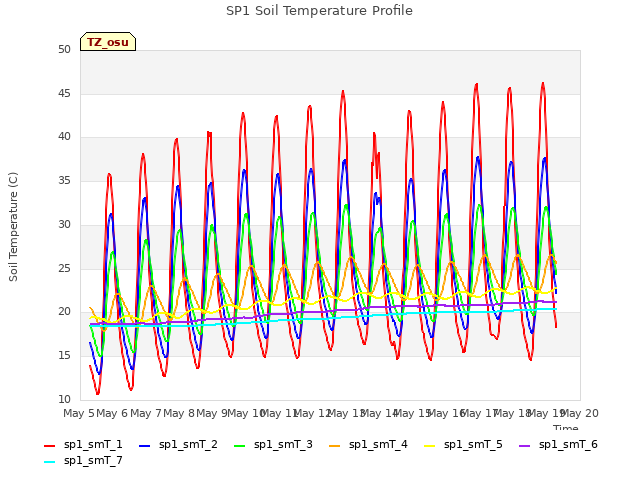Click the Soil Temperature (C) axis label

pyautogui.click(x=13, y=227)
